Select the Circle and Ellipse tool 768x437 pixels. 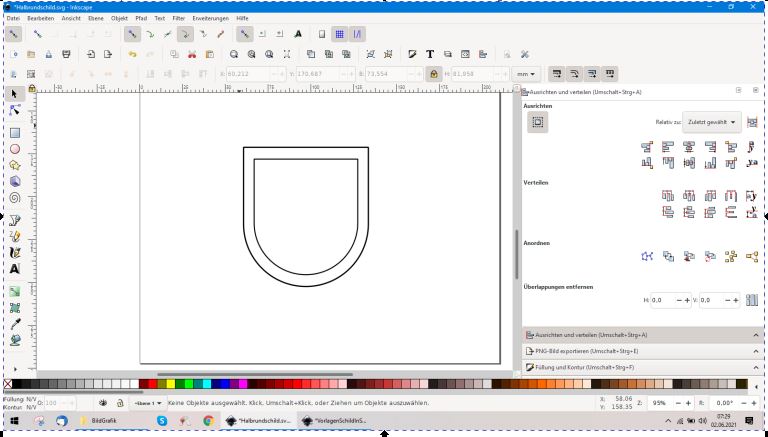point(15,149)
